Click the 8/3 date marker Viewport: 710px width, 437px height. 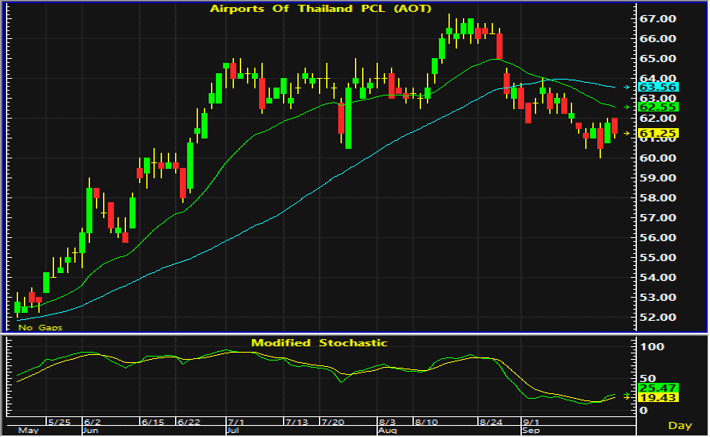coord(388,422)
